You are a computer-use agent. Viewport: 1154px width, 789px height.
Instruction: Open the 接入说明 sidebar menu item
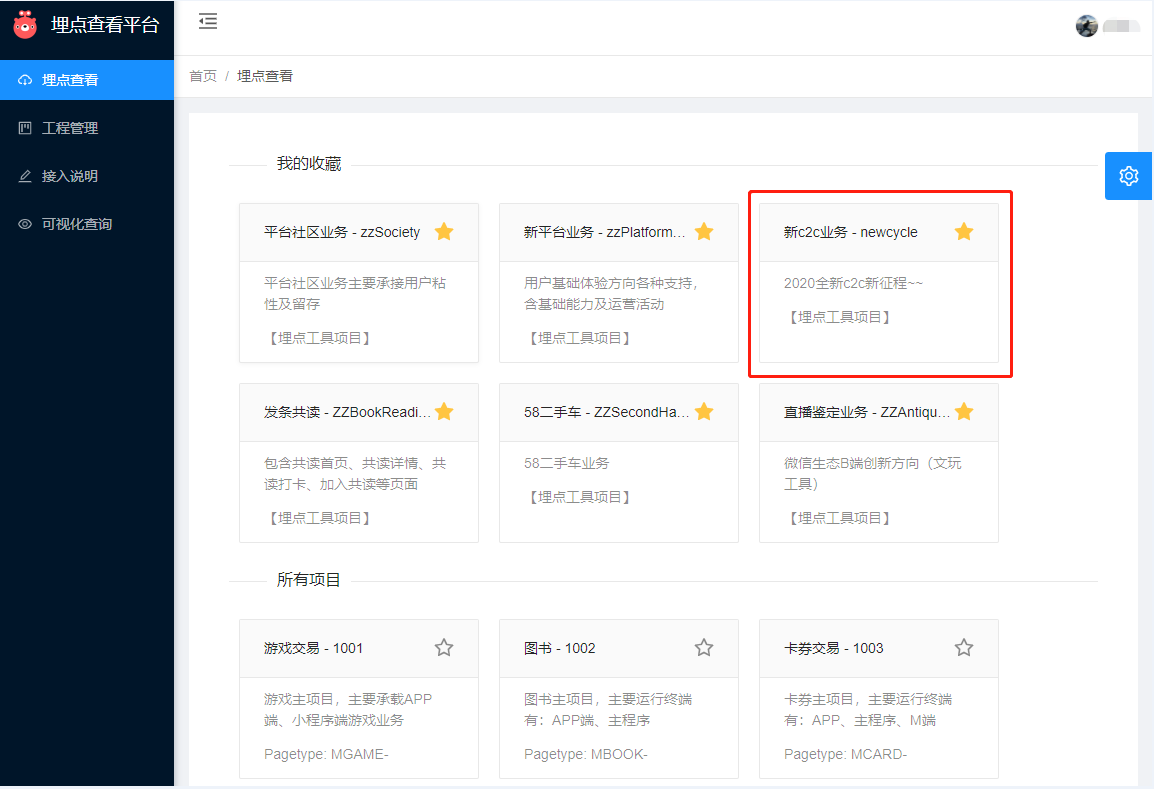tap(87, 176)
